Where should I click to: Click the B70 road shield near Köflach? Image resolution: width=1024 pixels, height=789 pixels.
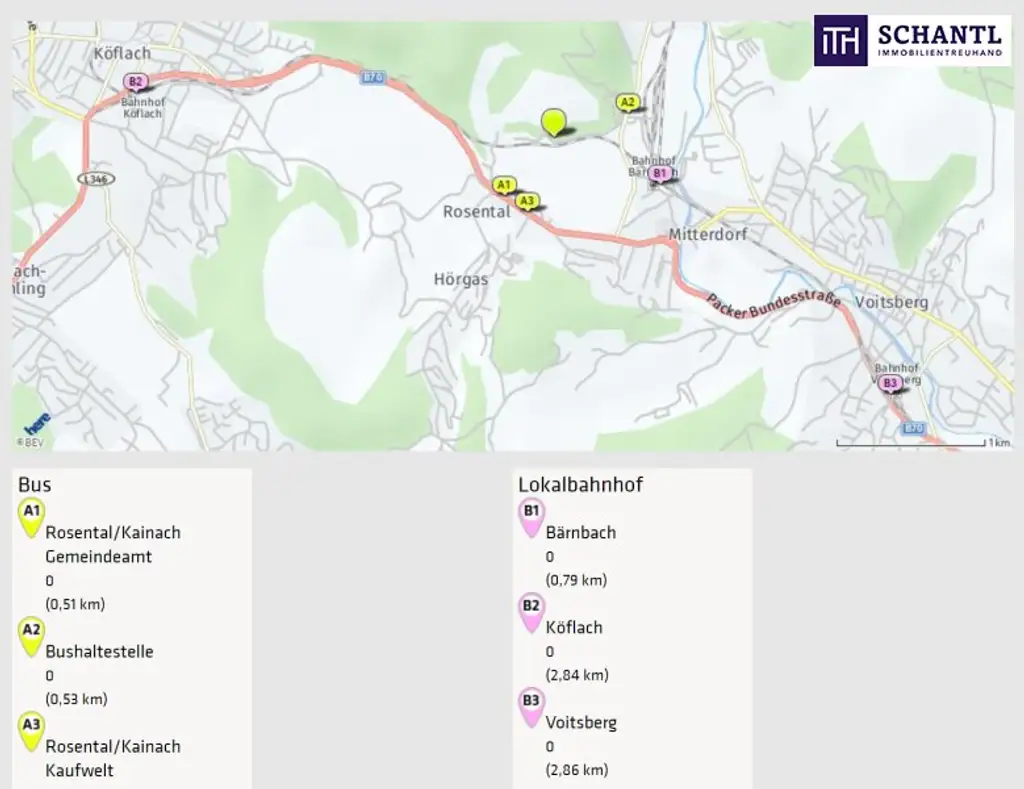click(x=372, y=78)
